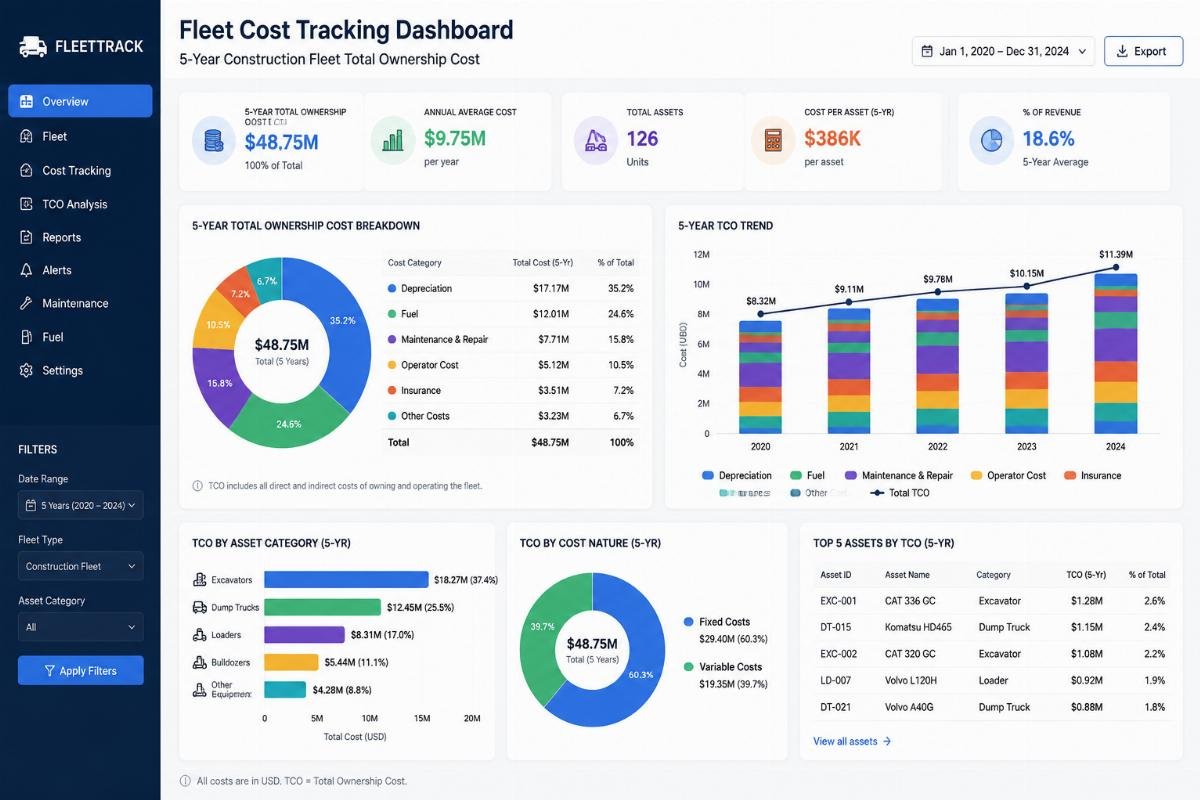Toggle Total TCO line legend entry
1200x800 pixels.
coord(899,493)
